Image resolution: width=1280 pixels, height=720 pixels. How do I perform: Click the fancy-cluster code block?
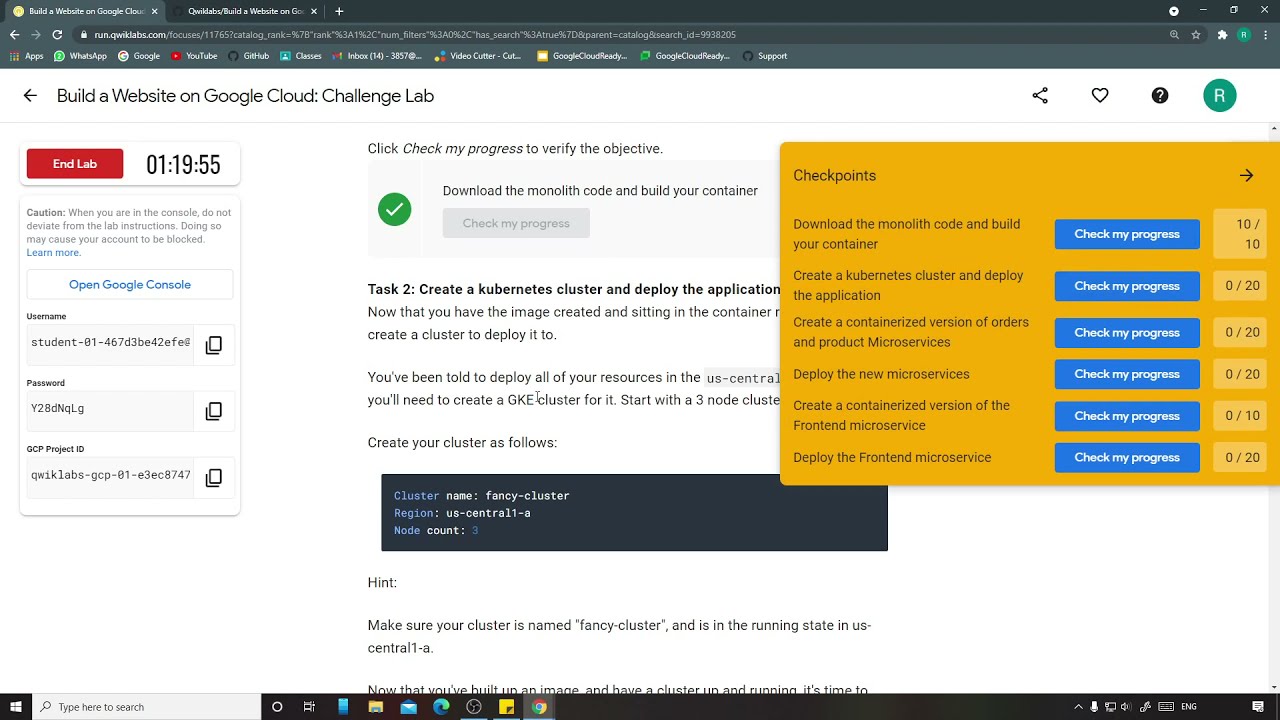click(x=634, y=513)
